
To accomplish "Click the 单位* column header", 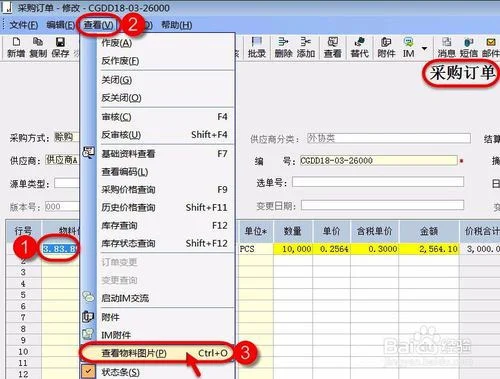I will (x=256, y=231).
